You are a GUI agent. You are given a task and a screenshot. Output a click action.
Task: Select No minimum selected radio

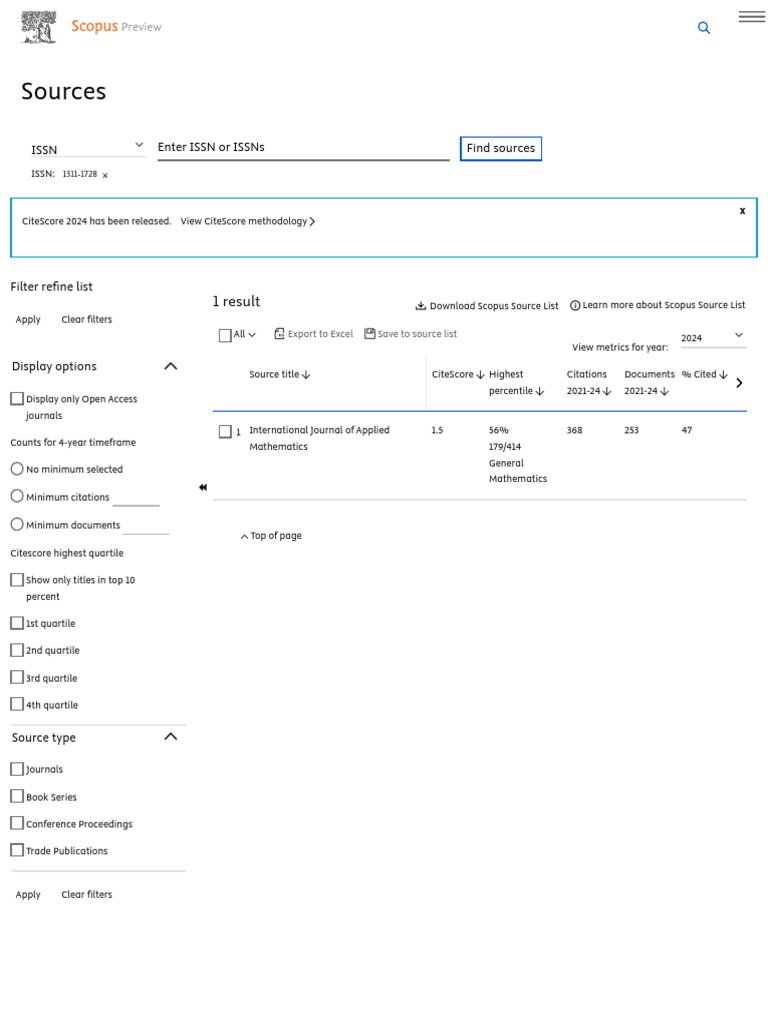click(x=17, y=469)
